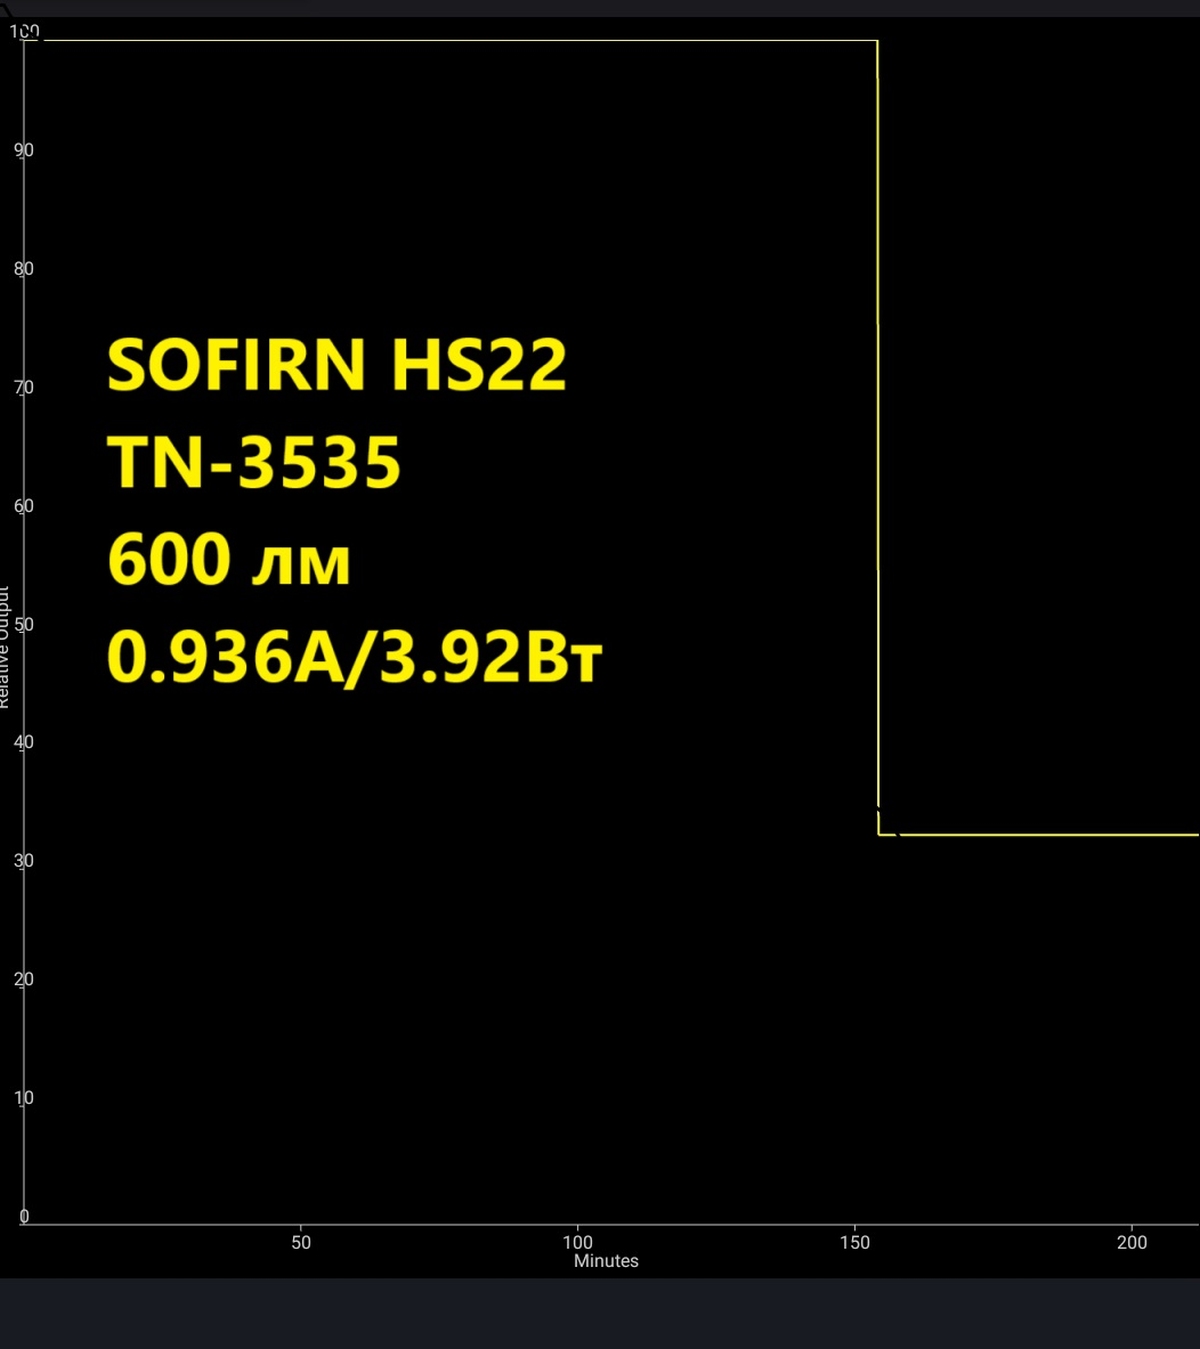Click the 50 tick on the minutes axis
Image resolution: width=1200 pixels, height=1349 pixels.
(301, 1242)
